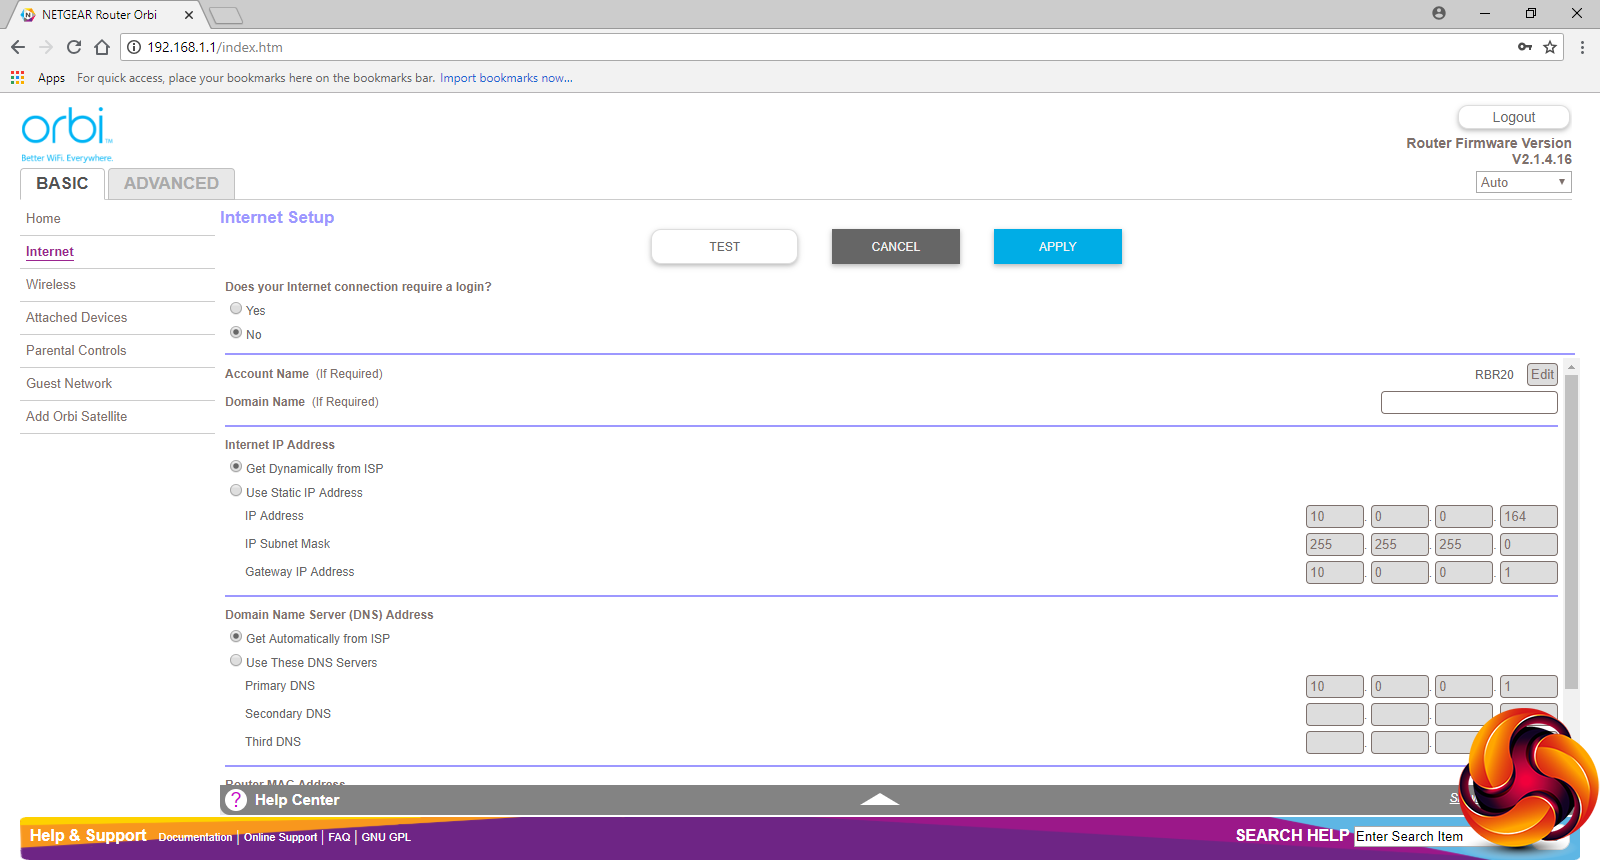Select No for login required

(236, 333)
